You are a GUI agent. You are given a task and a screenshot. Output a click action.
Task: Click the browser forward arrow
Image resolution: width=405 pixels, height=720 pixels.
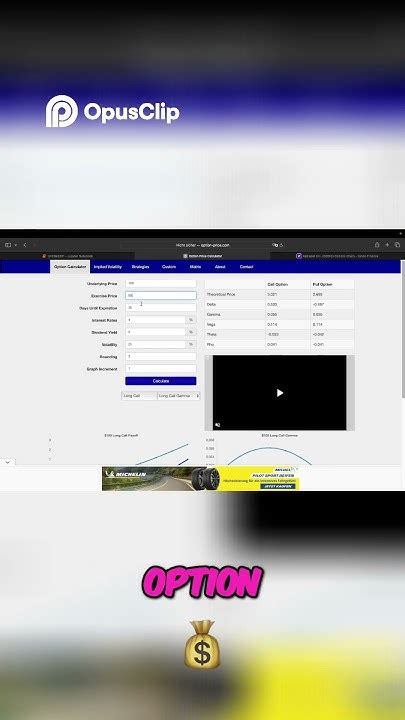(x=34, y=245)
